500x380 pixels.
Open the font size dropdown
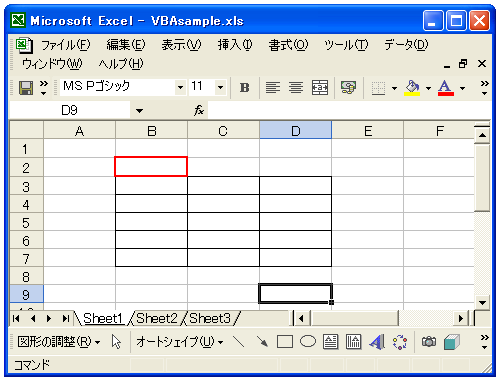coord(220,88)
